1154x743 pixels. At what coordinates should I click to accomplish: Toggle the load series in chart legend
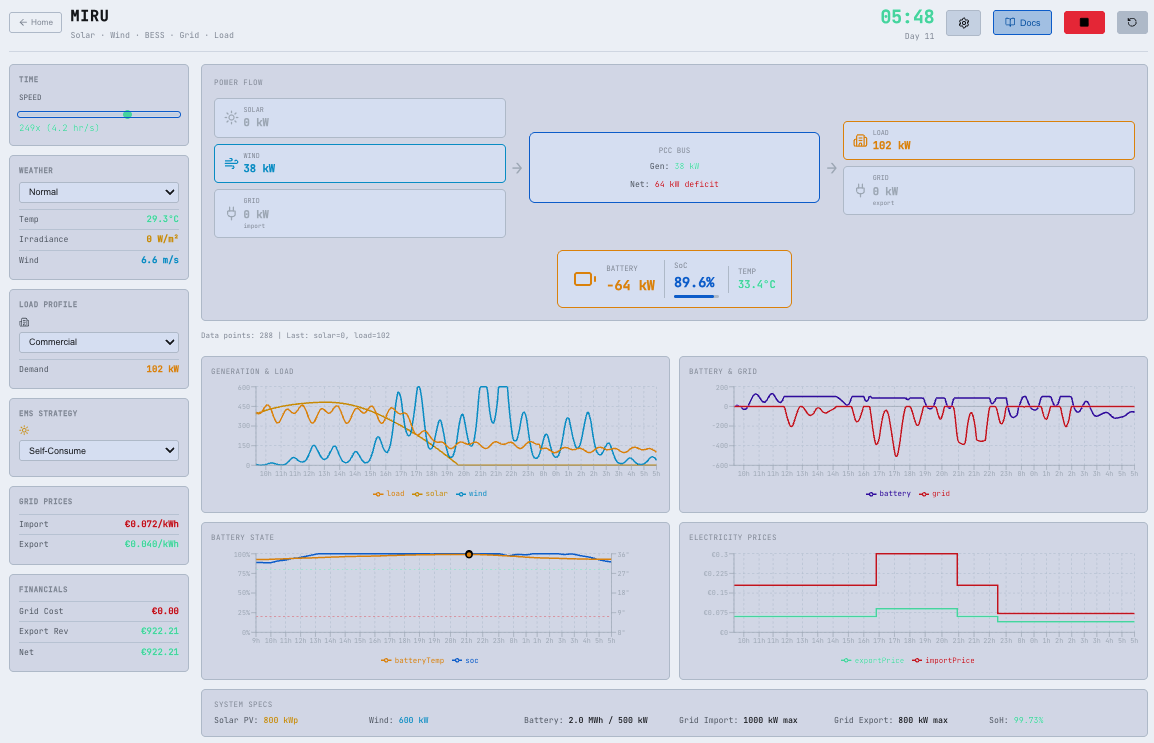coord(389,494)
